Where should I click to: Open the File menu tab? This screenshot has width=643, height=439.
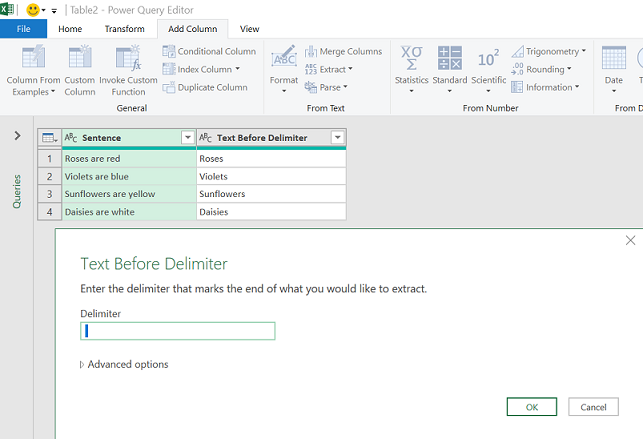tap(23, 29)
